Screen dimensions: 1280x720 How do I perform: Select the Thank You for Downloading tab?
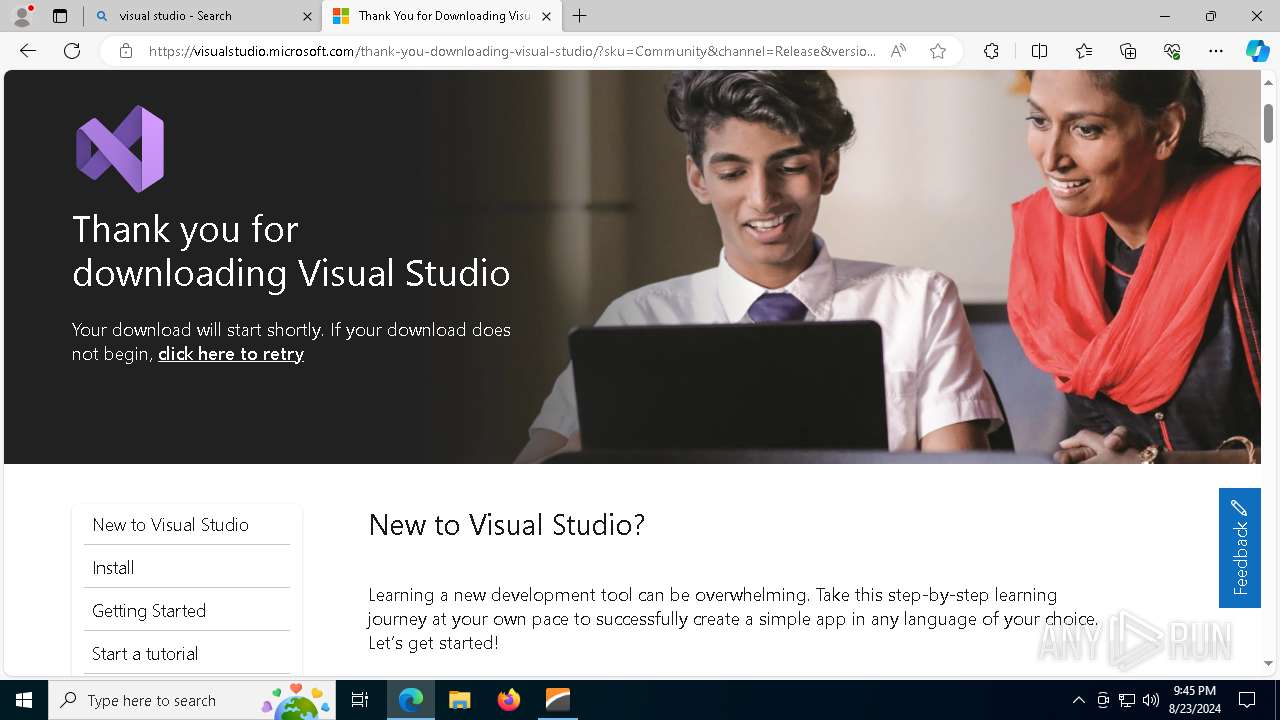point(441,16)
